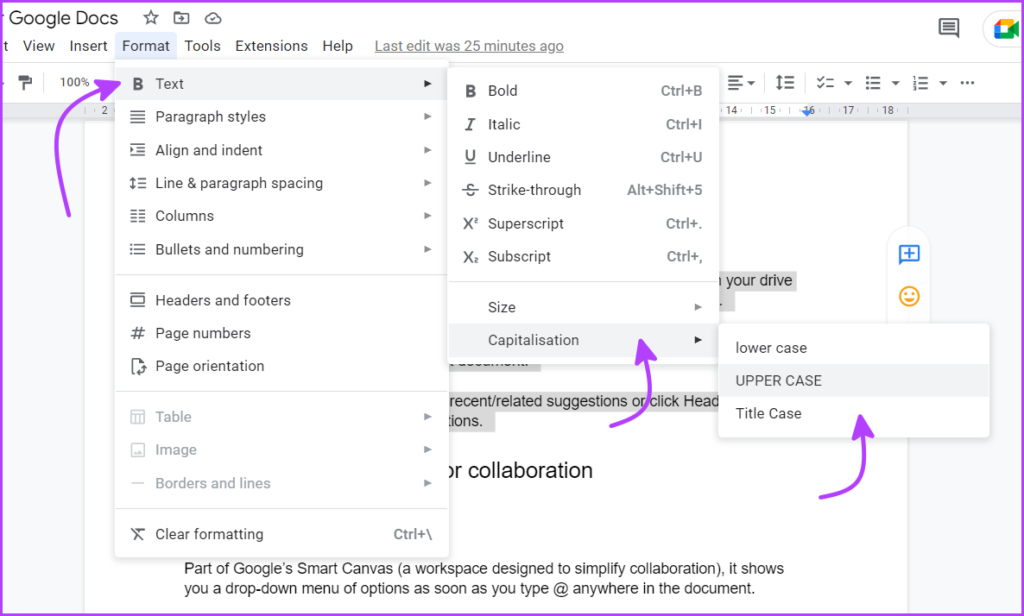
Task: Expand the Columns submenu
Action: click(281, 216)
